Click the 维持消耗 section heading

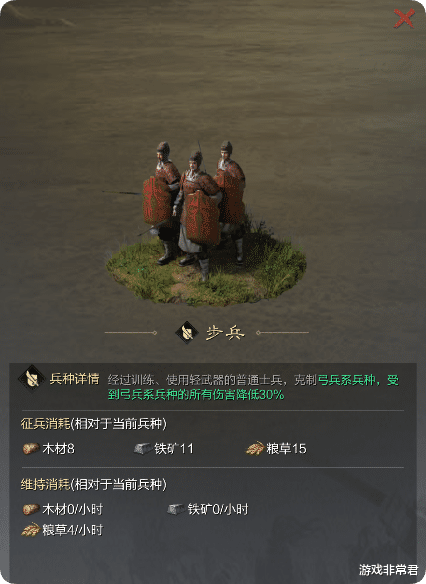(45, 485)
